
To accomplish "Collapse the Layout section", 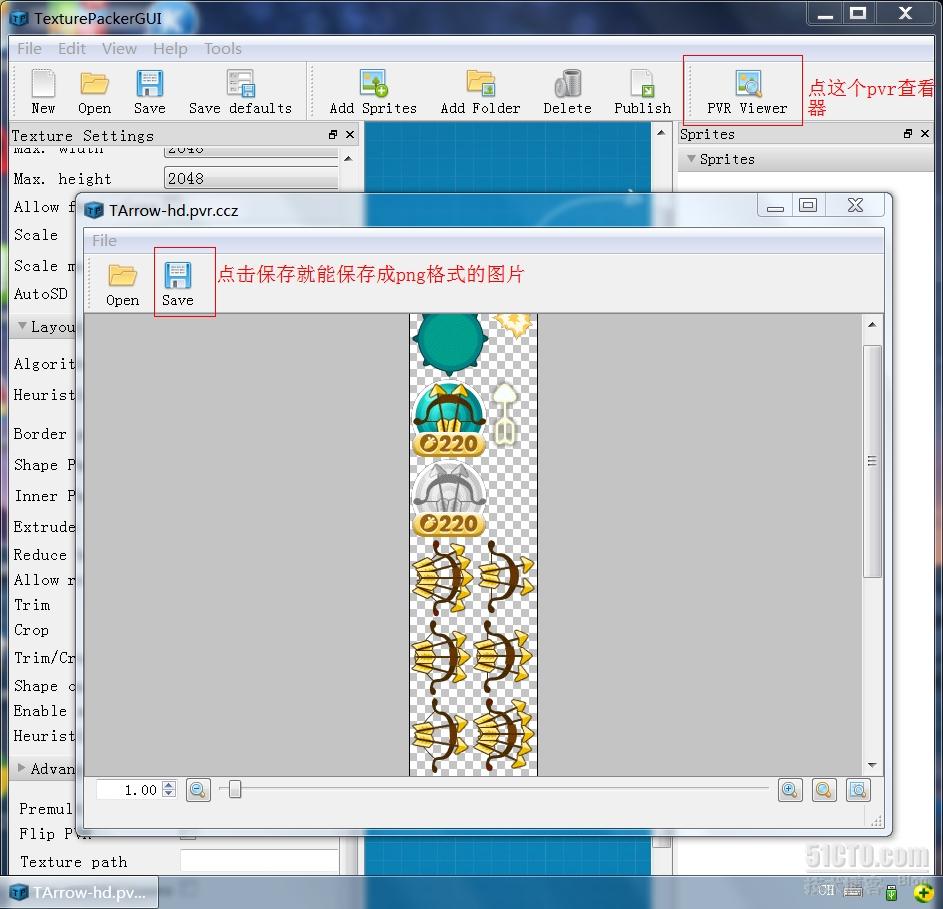I will click(22, 326).
